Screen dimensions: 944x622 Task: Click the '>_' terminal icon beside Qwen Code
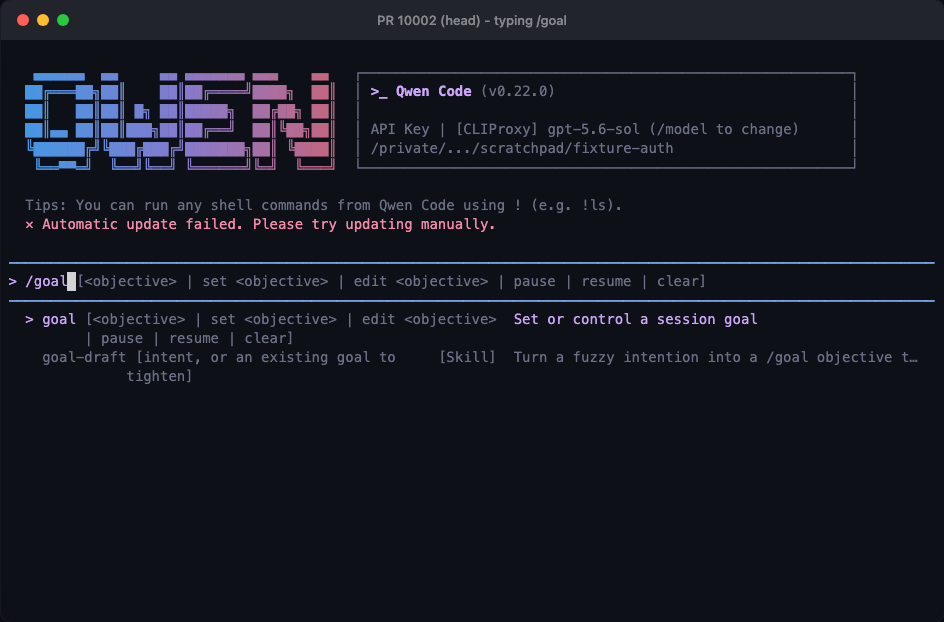(379, 92)
